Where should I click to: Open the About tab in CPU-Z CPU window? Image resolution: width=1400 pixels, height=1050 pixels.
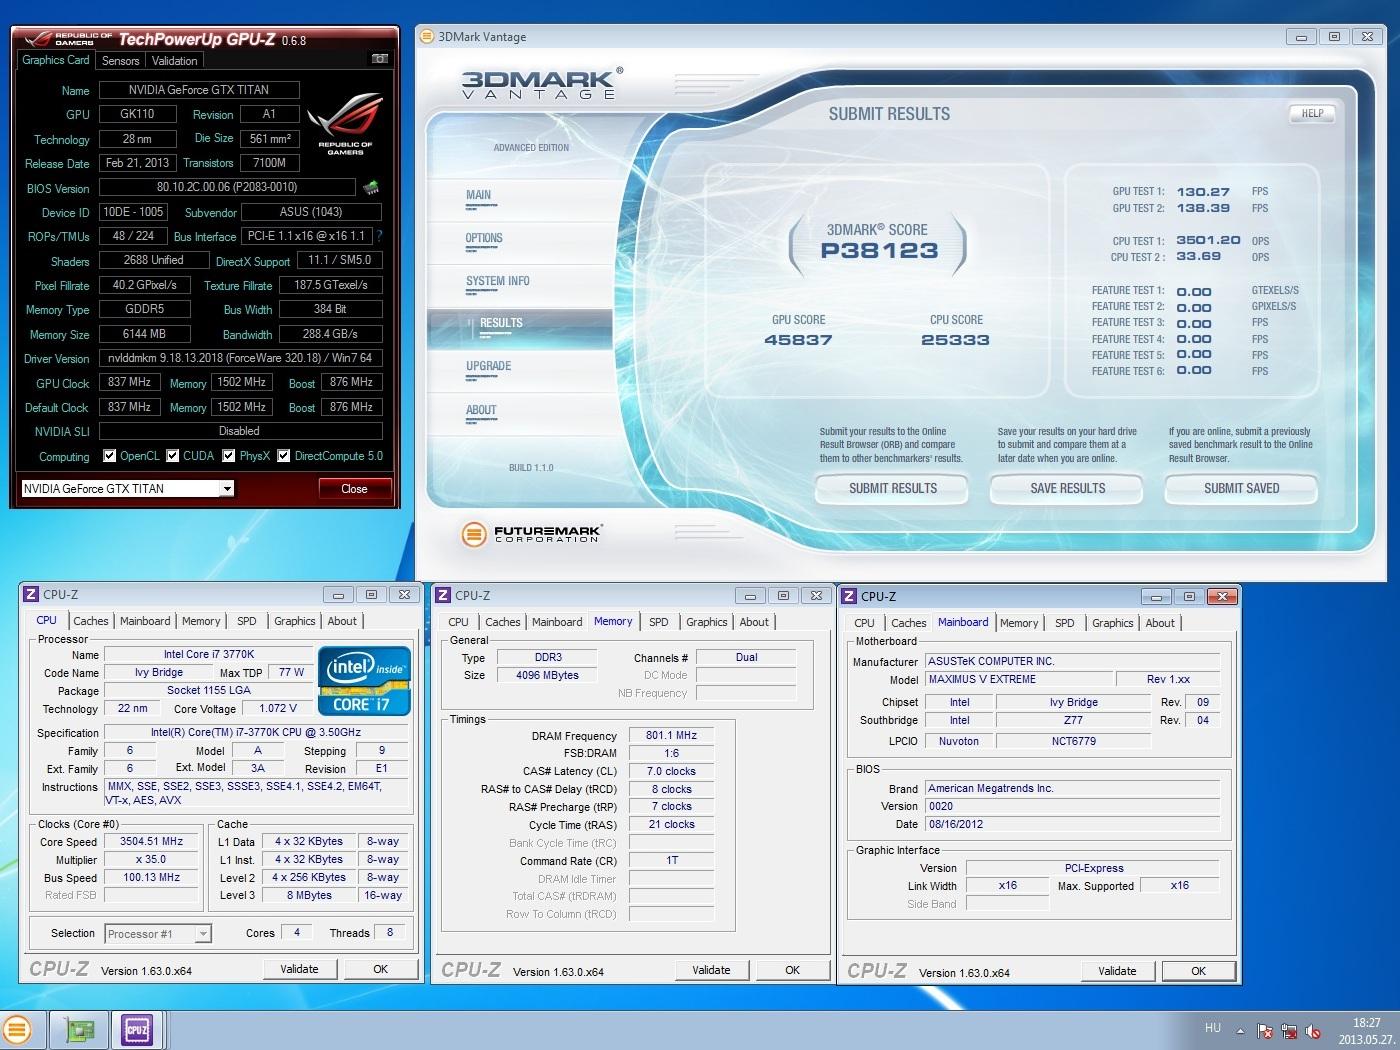pos(342,621)
